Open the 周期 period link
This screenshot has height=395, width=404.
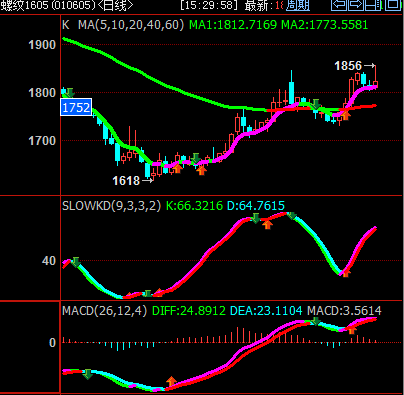point(298,5)
